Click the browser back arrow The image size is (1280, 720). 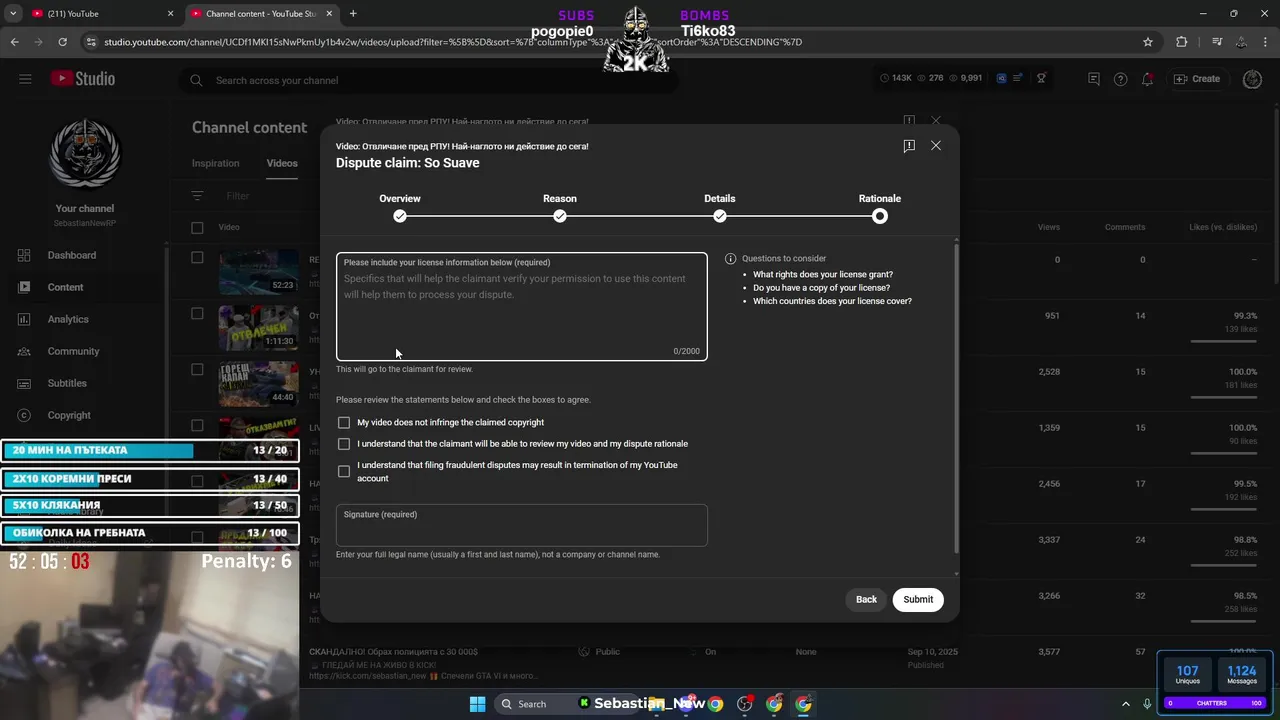(14, 42)
